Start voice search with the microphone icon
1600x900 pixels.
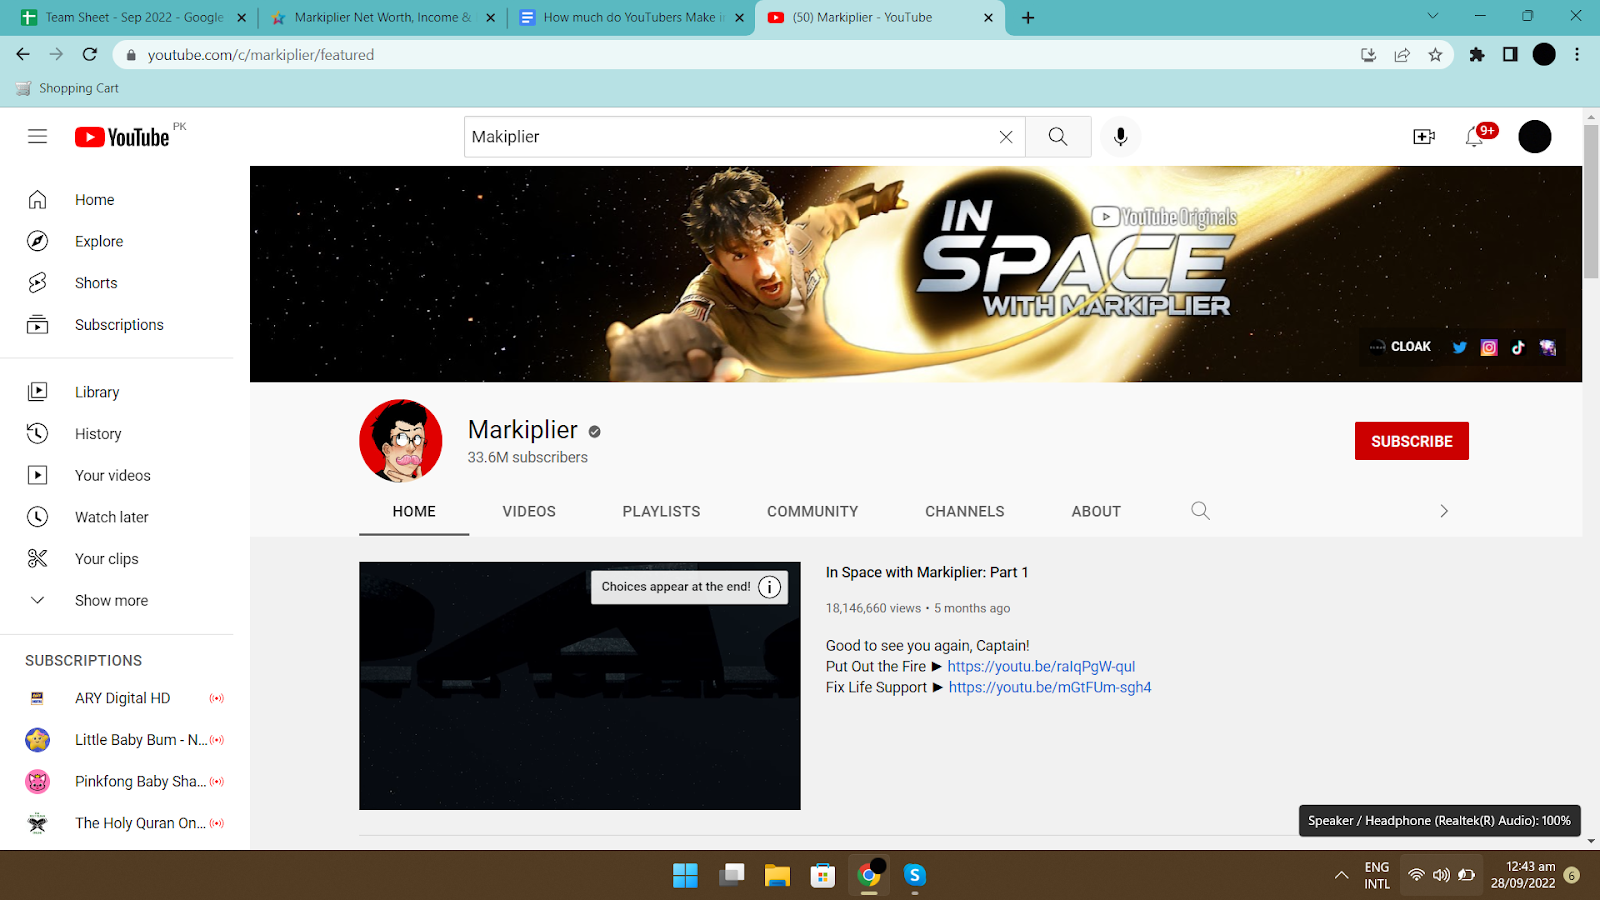(x=1121, y=137)
